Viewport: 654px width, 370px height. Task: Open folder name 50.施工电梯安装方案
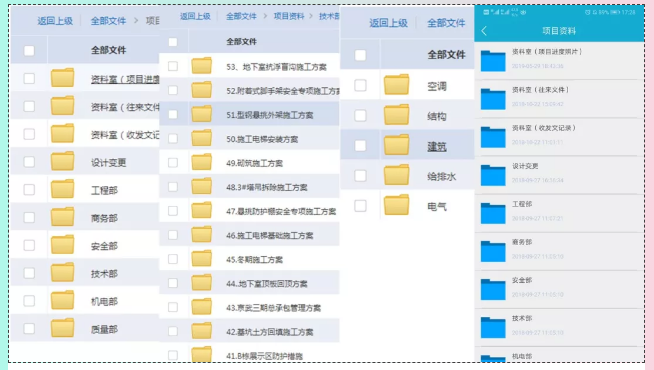[262, 139]
